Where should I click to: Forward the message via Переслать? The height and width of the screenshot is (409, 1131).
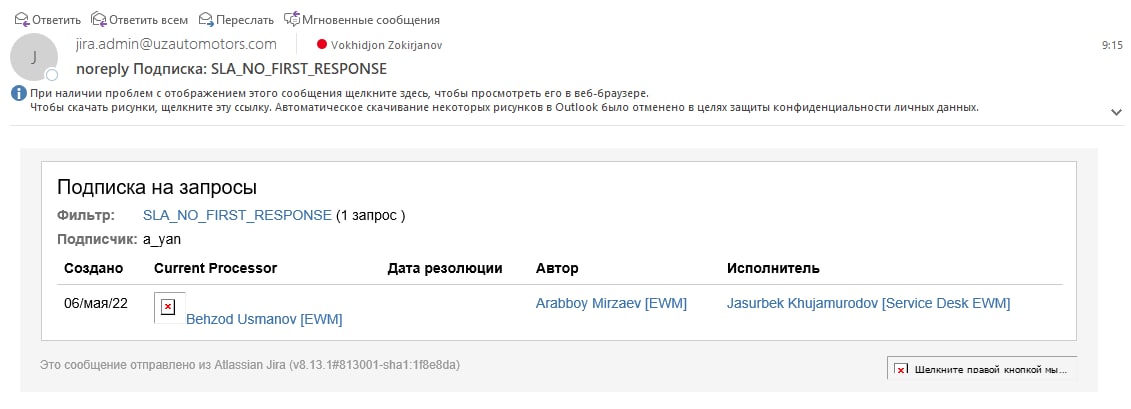pos(236,19)
